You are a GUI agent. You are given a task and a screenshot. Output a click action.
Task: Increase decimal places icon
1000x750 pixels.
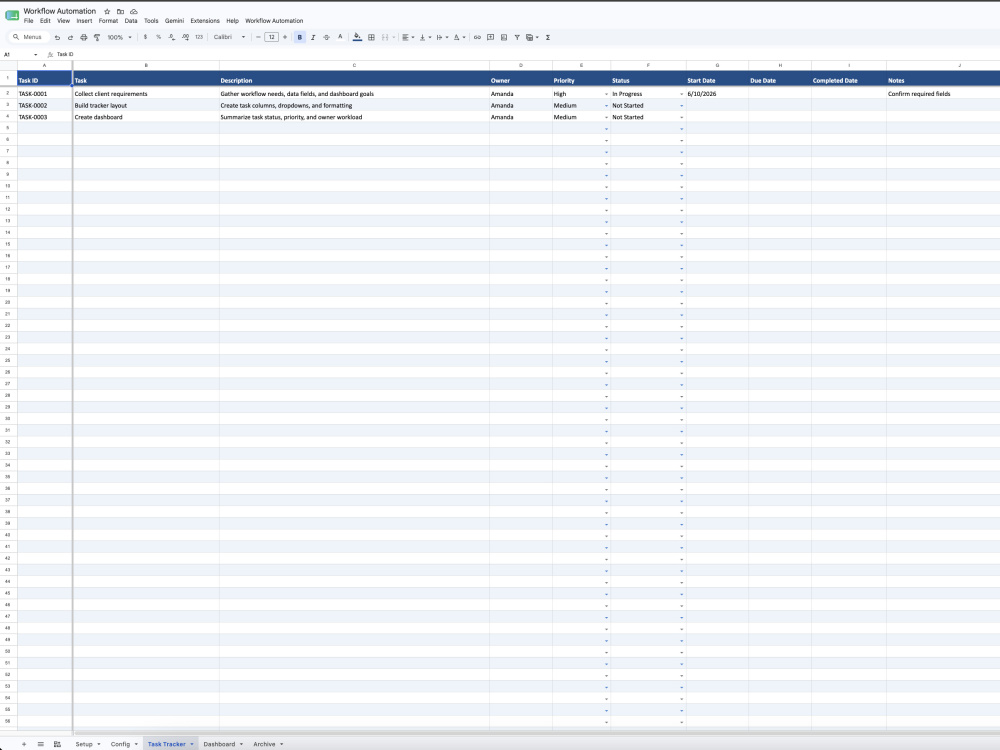[x=185, y=37]
